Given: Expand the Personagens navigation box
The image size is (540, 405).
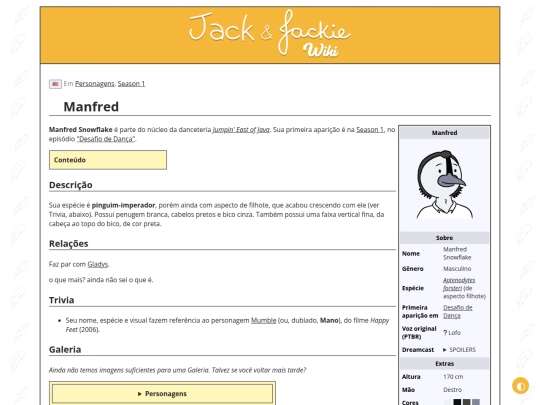Looking at the screenshot, I should tap(162, 394).
